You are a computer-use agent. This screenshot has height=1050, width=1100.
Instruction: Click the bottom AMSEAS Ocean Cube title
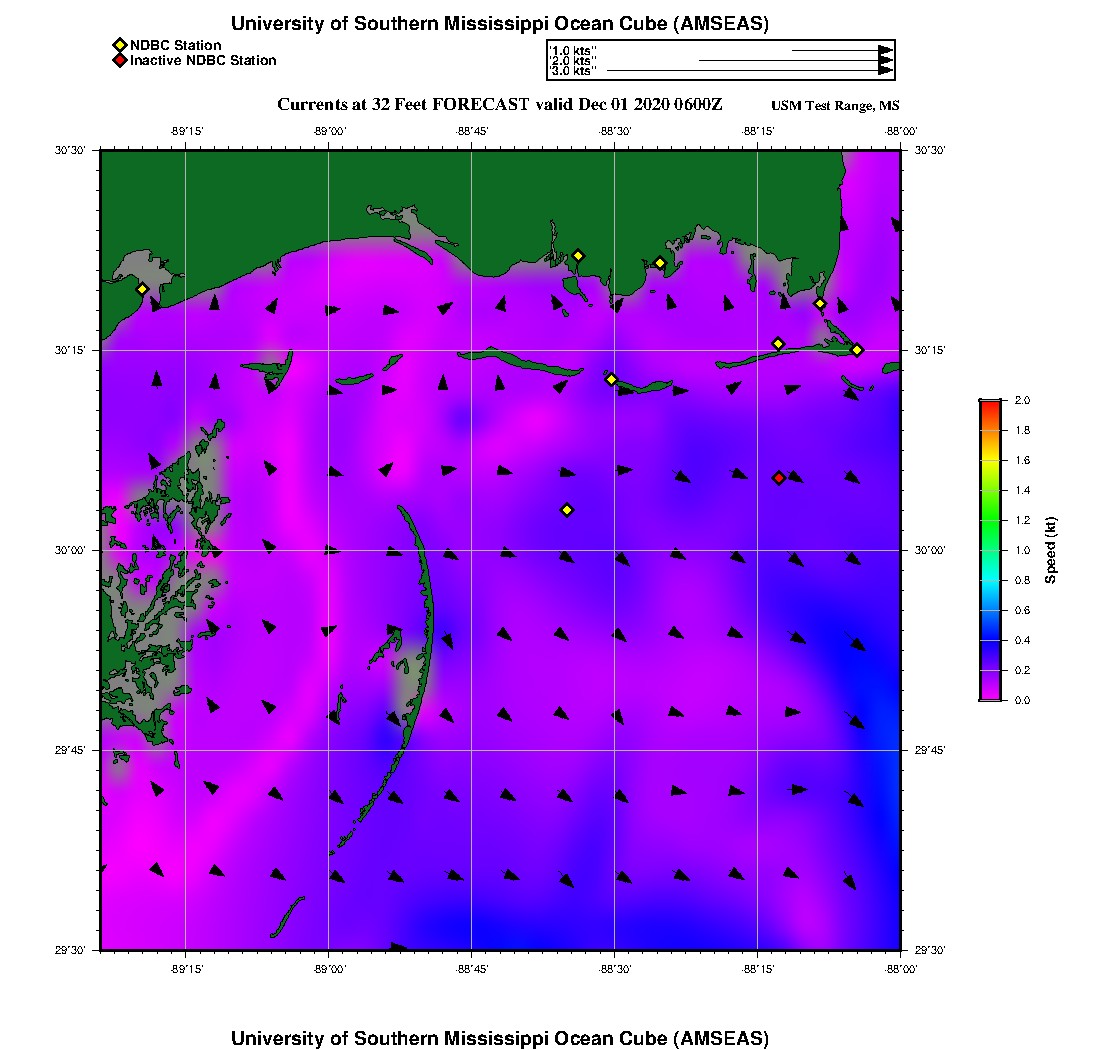[x=500, y=1037]
